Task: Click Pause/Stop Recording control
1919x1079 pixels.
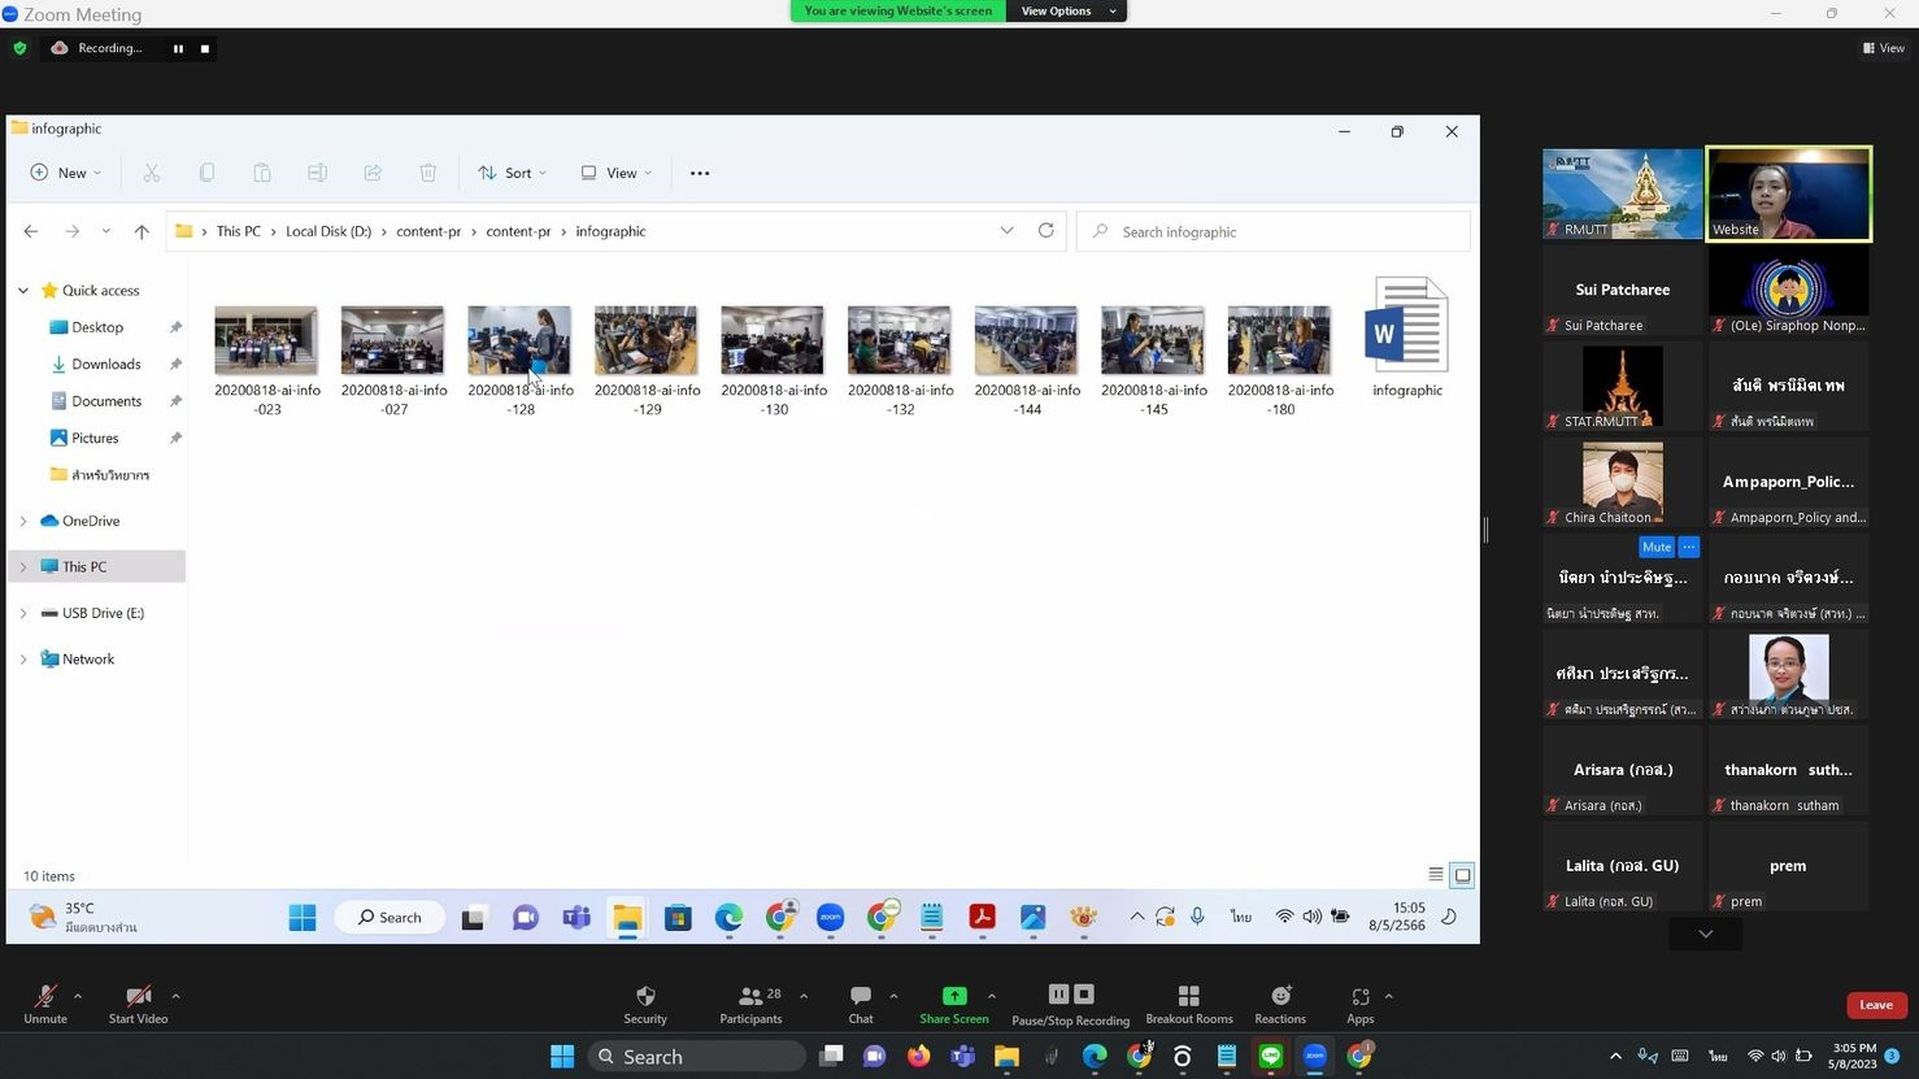Action: pyautogui.click(x=1070, y=1004)
